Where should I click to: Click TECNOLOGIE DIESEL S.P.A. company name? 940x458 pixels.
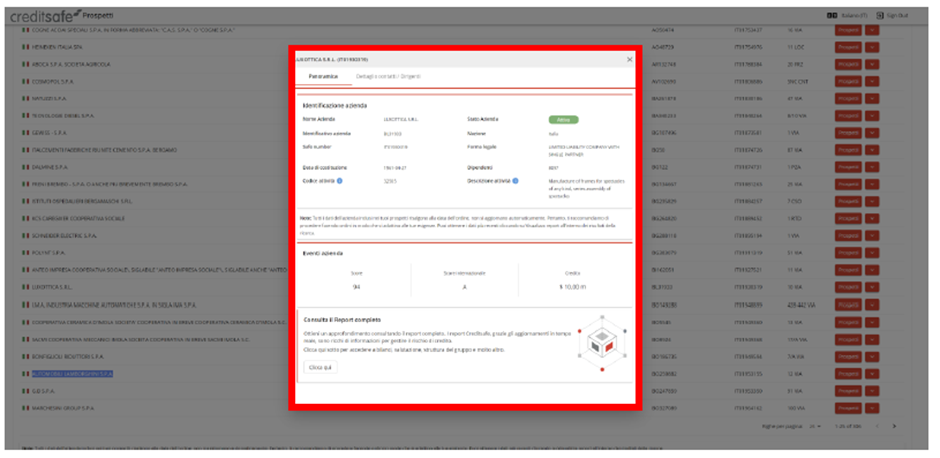click(x=63, y=115)
